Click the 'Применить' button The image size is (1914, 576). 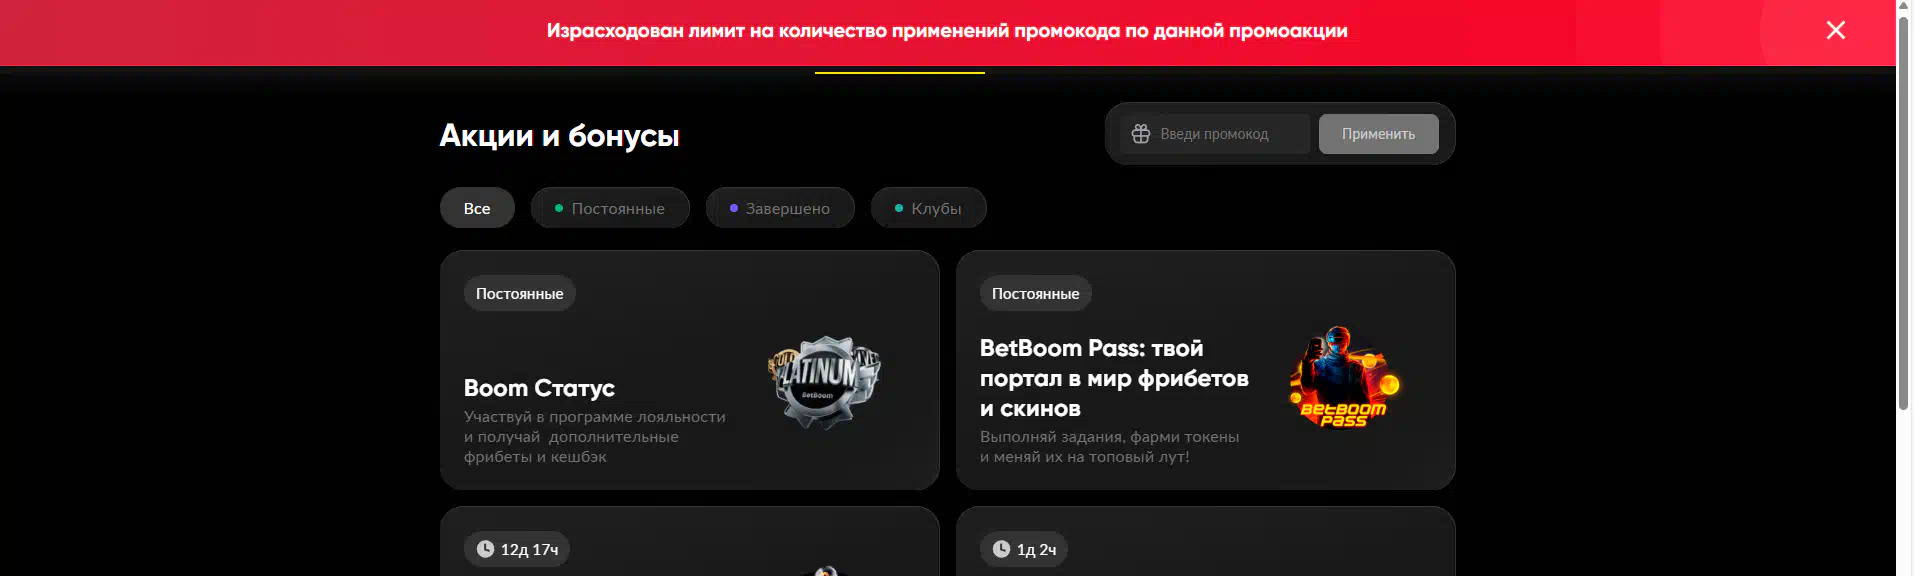pos(1378,134)
